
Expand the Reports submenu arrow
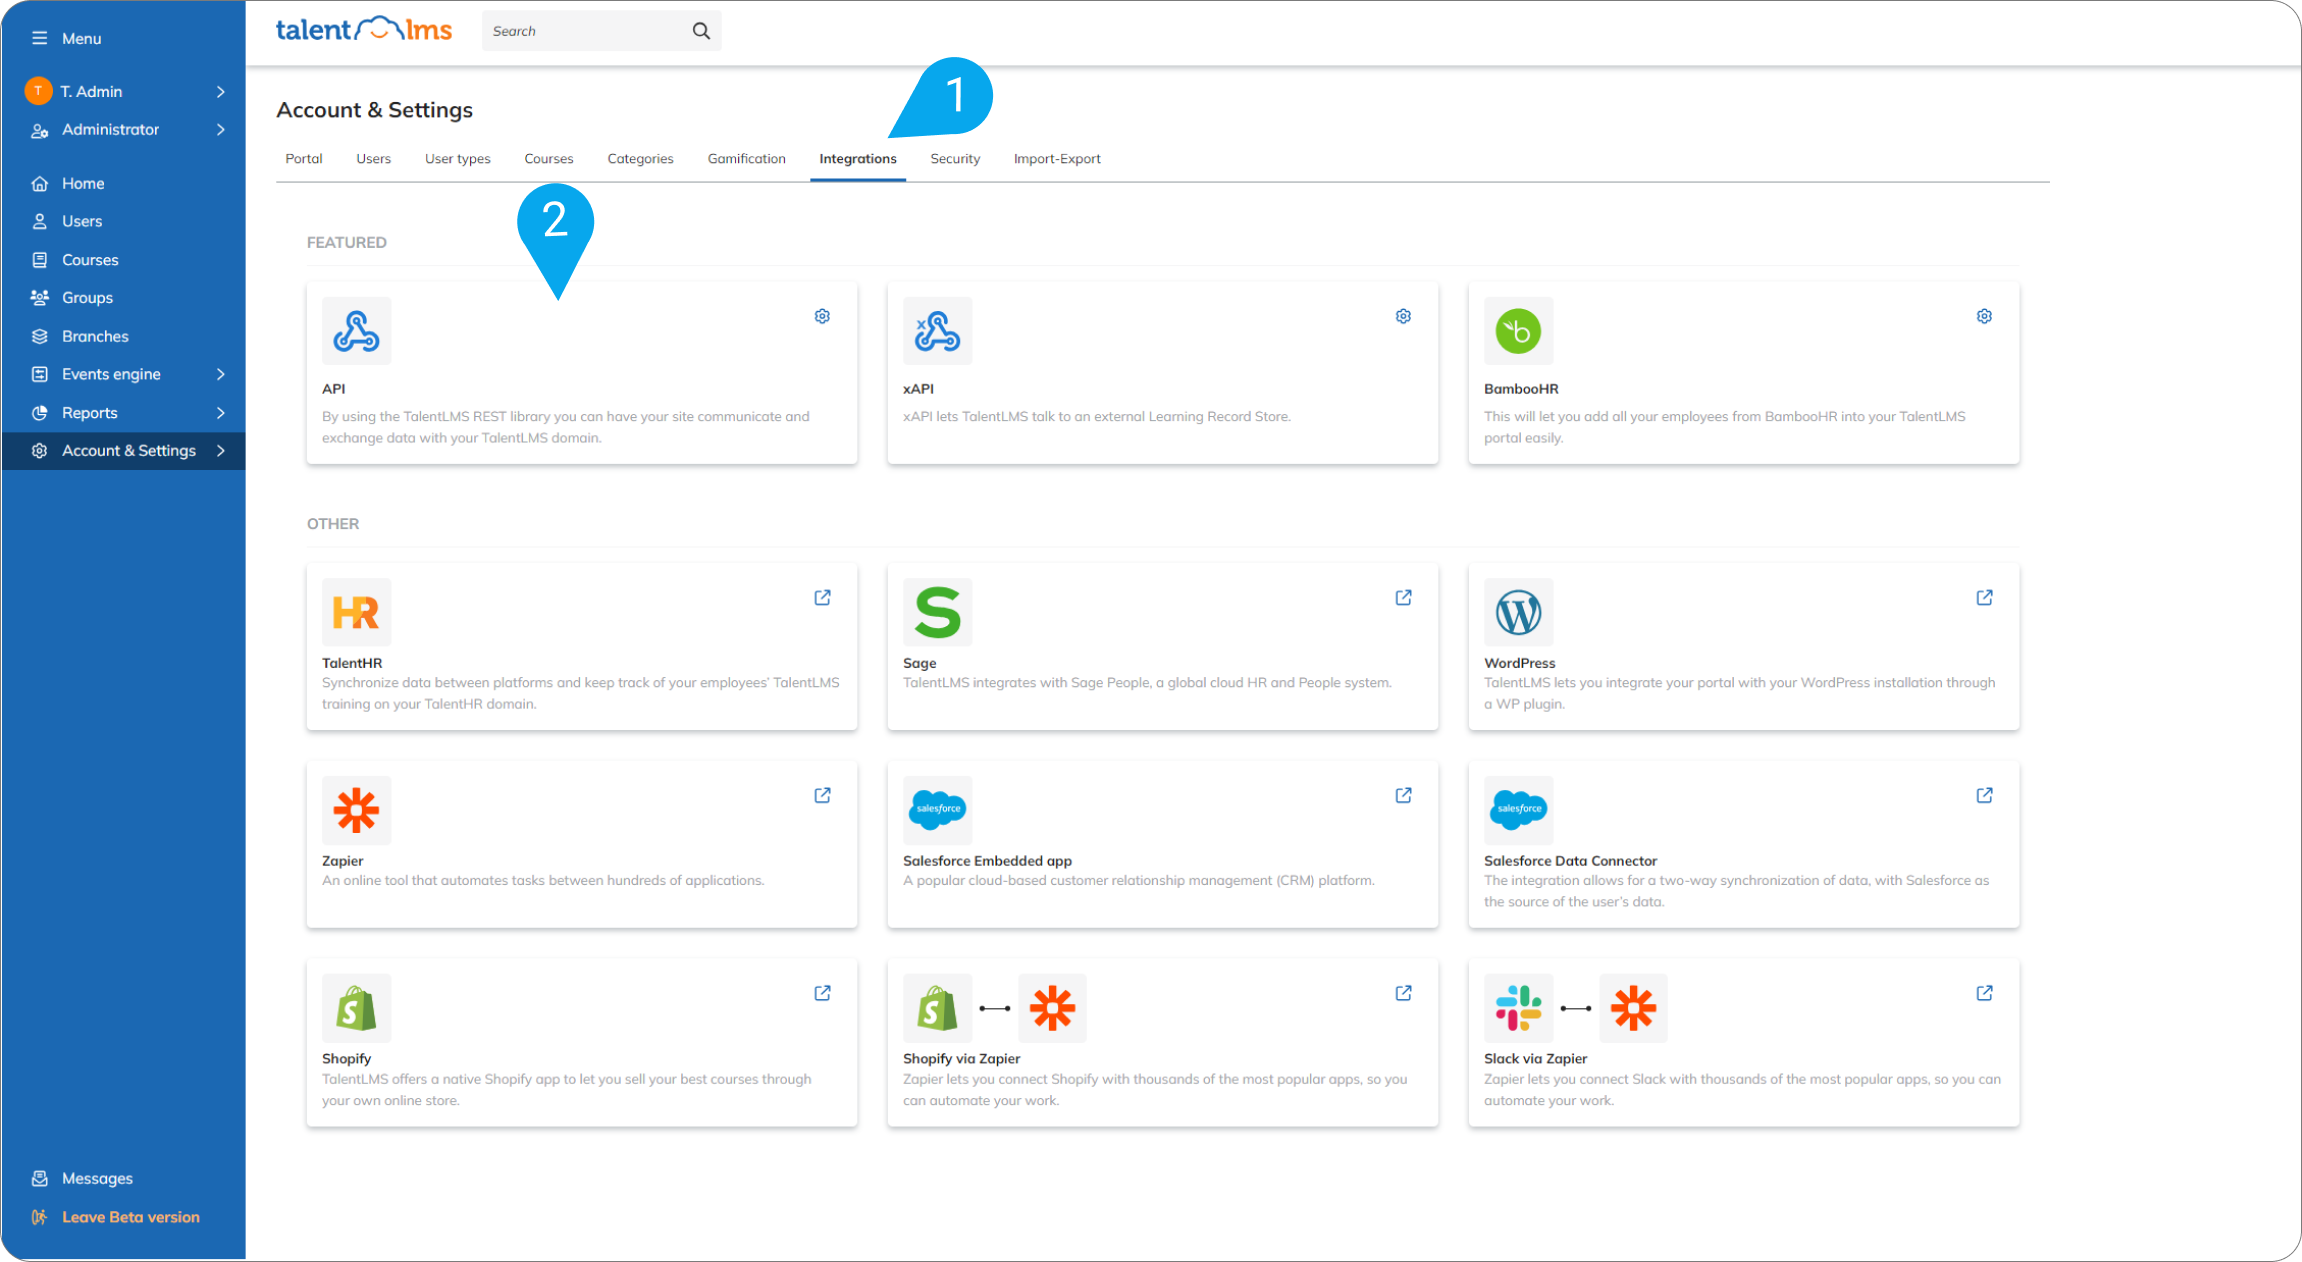220,413
